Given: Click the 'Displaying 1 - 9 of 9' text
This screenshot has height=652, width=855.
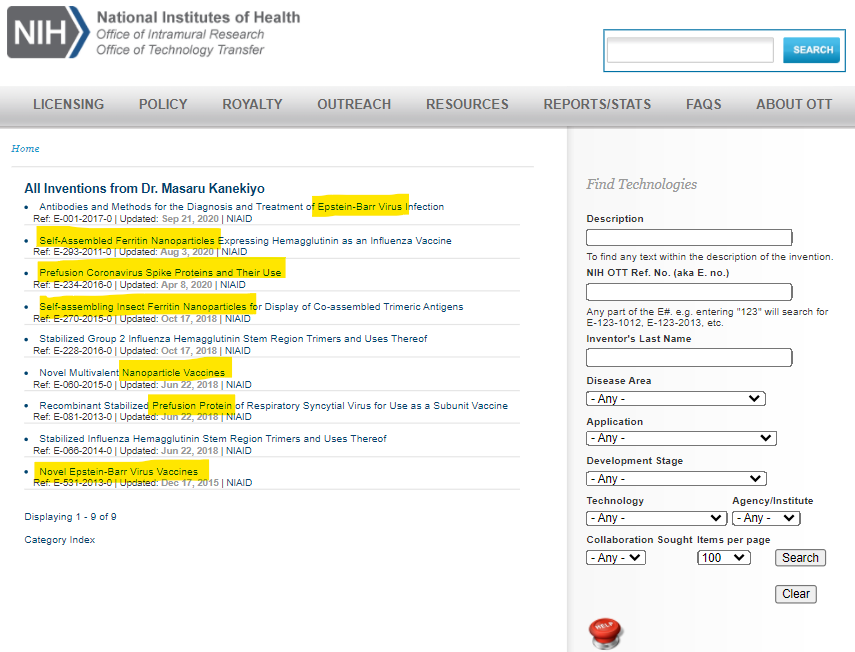Looking at the screenshot, I should coord(70,517).
